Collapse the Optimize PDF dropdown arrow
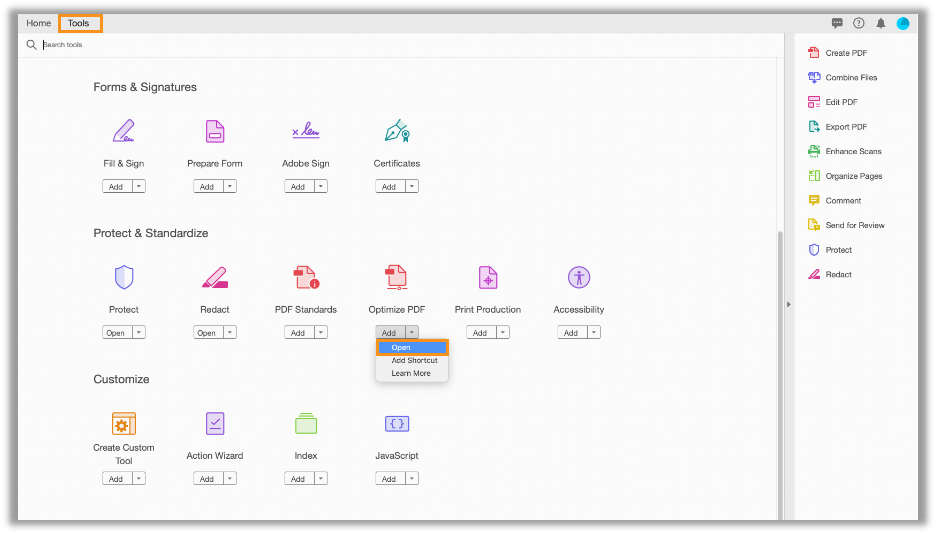This screenshot has height=535, width=936. (412, 333)
